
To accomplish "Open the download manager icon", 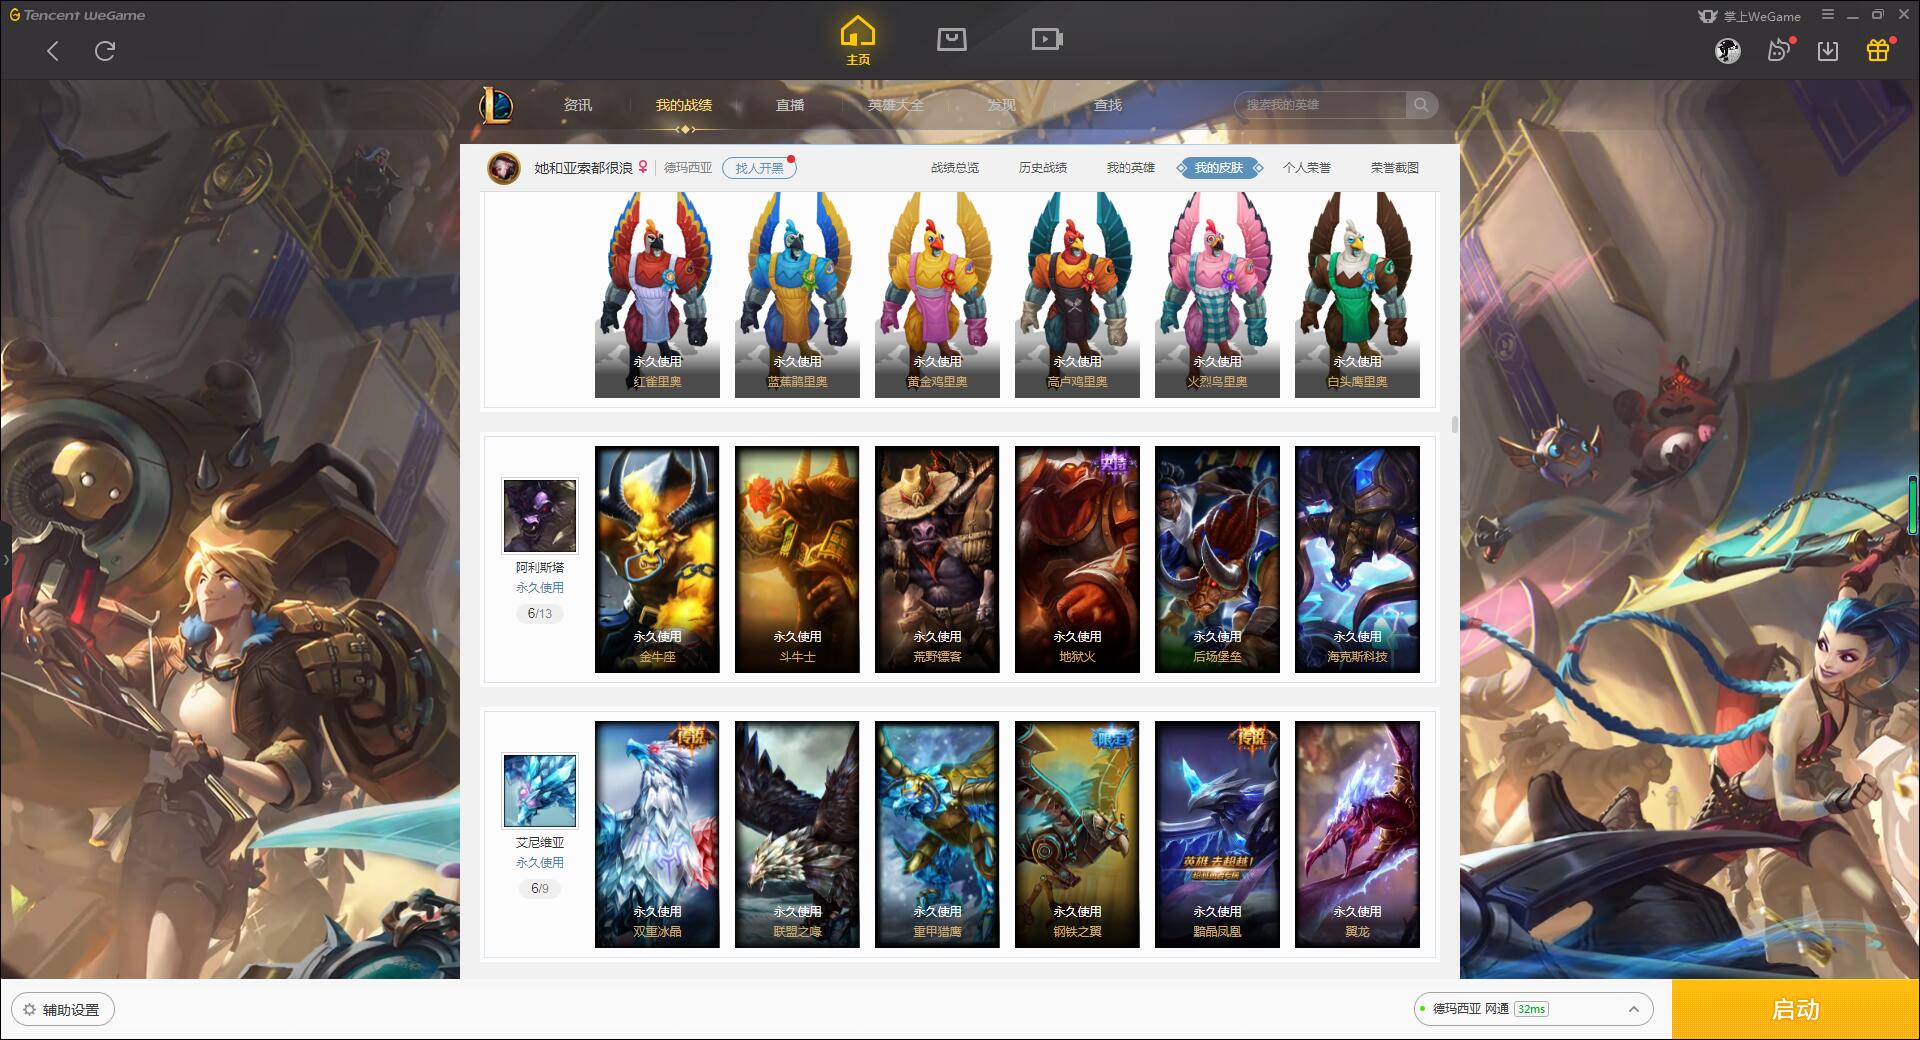I will click(x=1828, y=50).
